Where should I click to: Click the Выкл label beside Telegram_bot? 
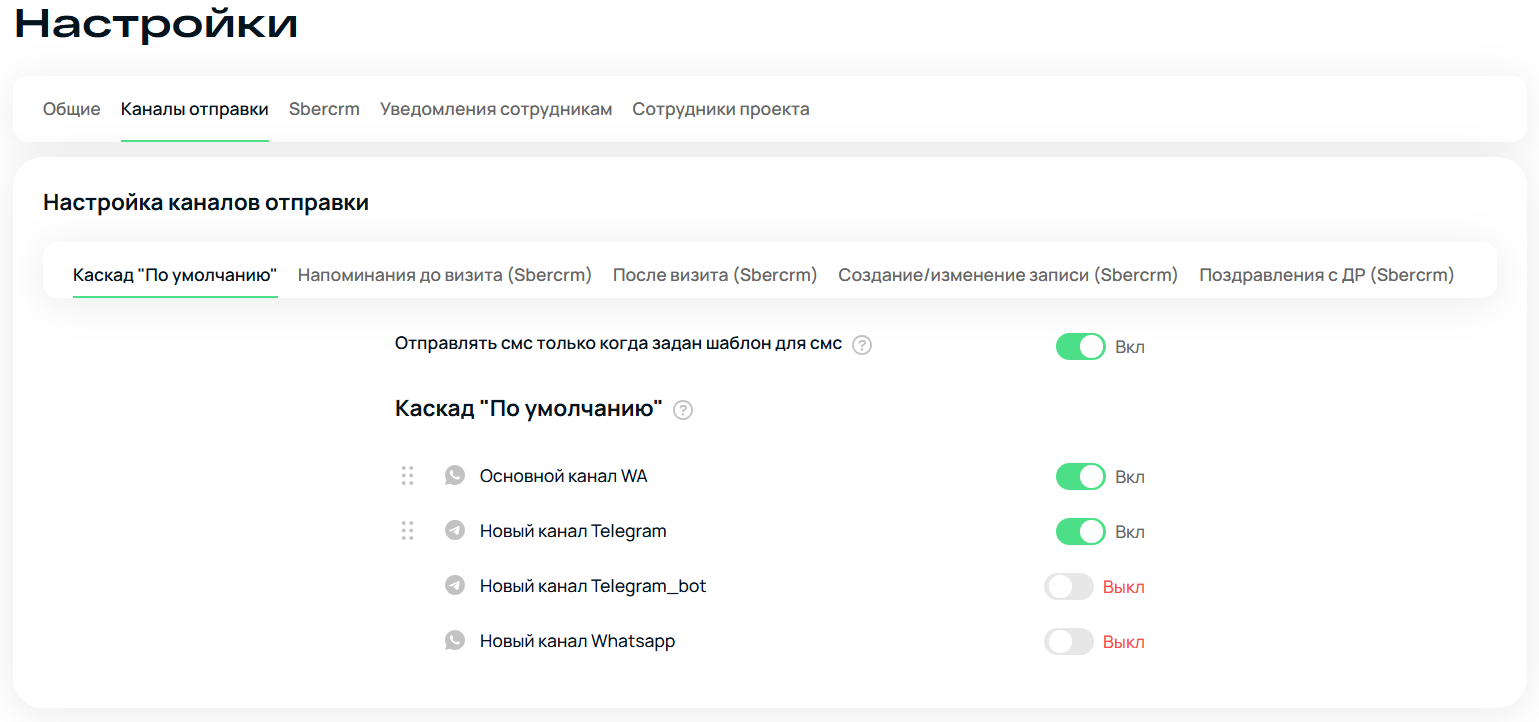[x=1124, y=587]
